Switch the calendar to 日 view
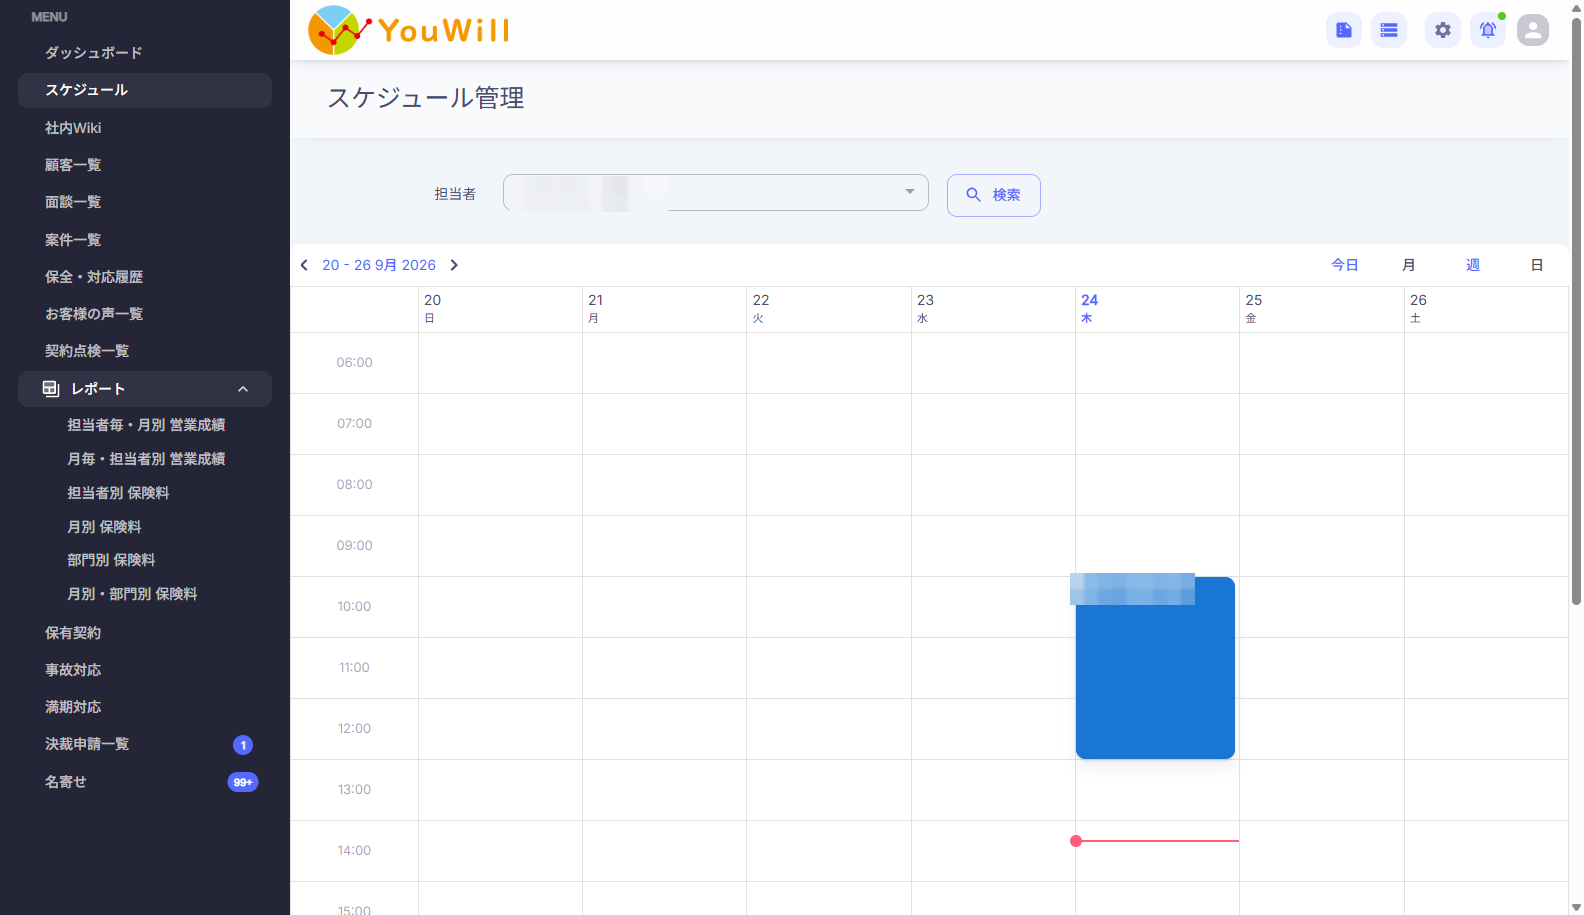The height and width of the screenshot is (915, 1584). tap(1537, 265)
